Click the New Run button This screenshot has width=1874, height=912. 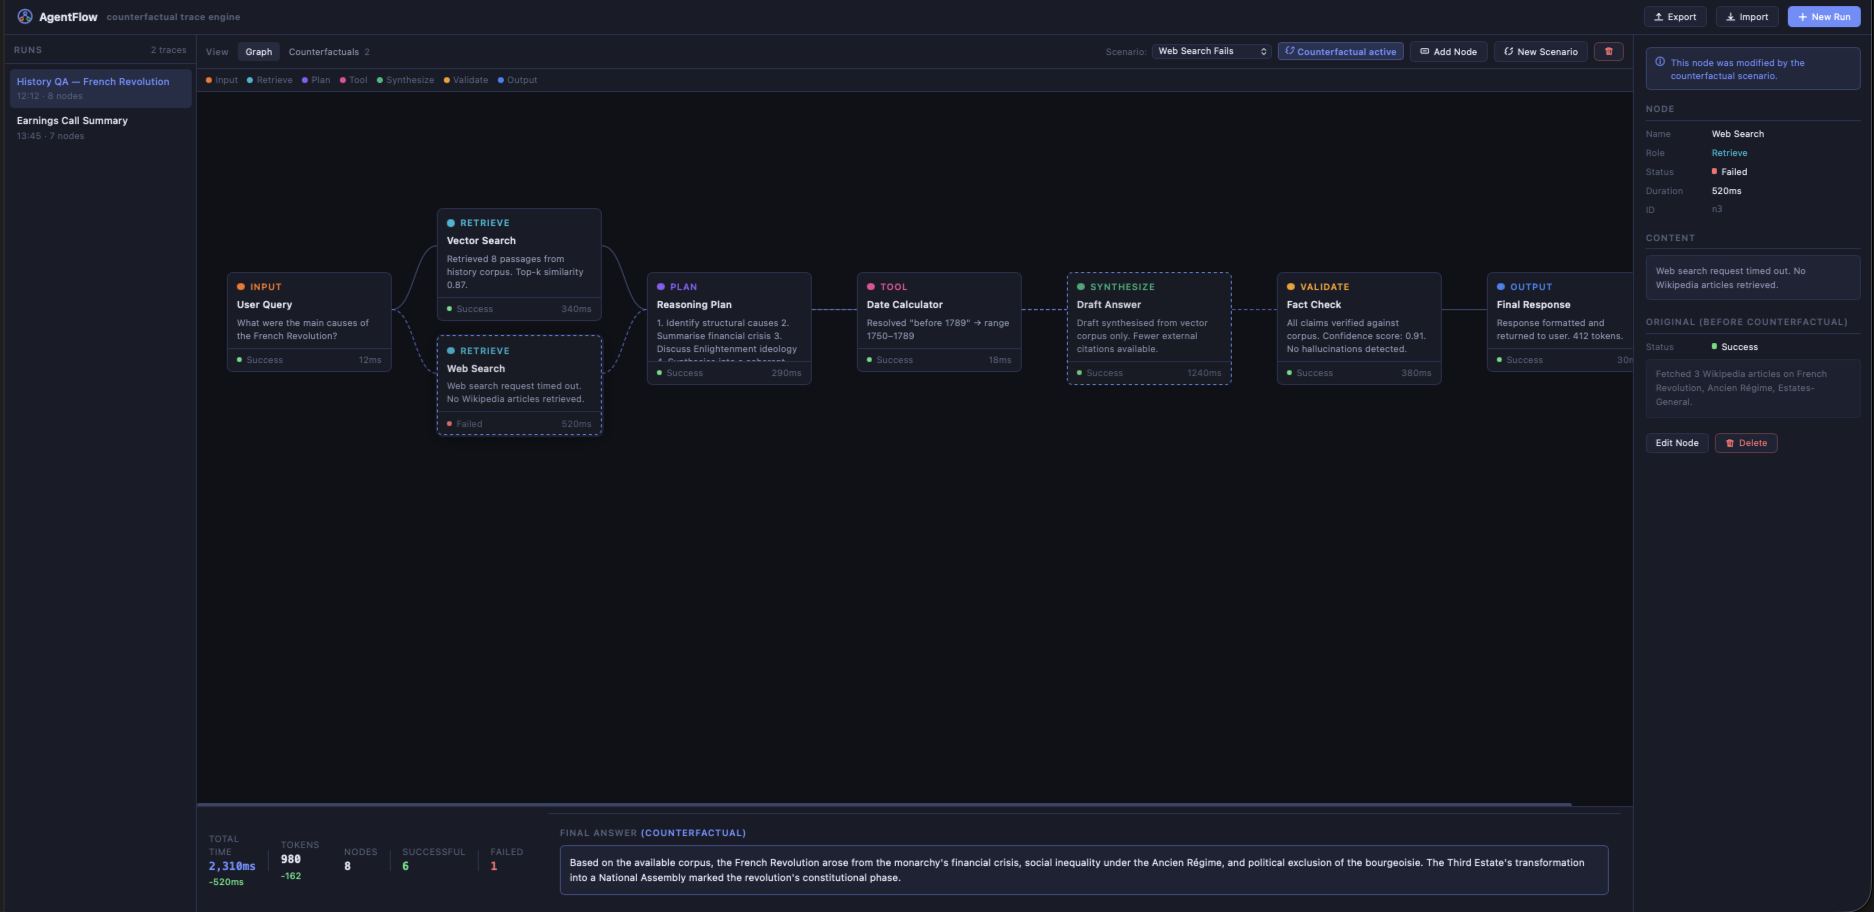pyautogui.click(x=1823, y=16)
